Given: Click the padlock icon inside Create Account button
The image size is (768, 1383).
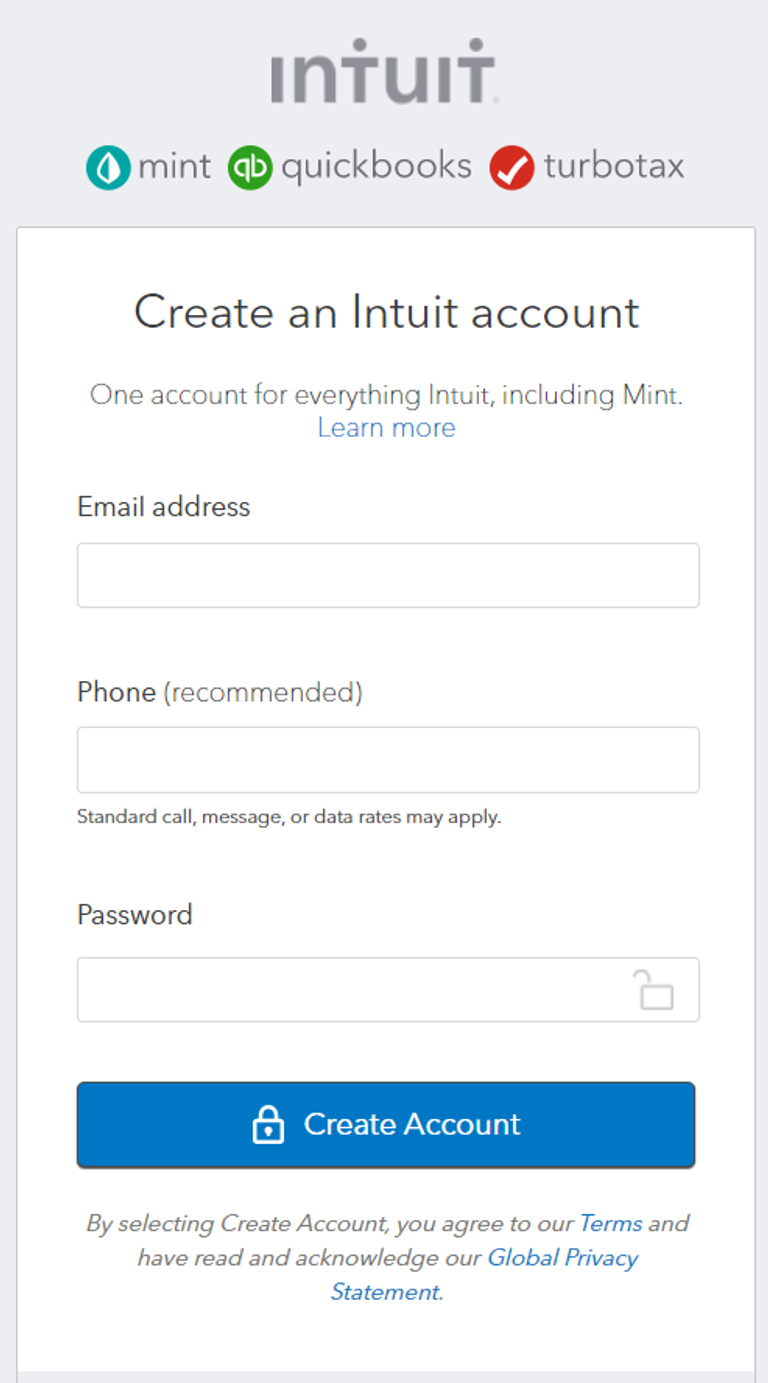Looking at the screenshot, I should 266,1124.
